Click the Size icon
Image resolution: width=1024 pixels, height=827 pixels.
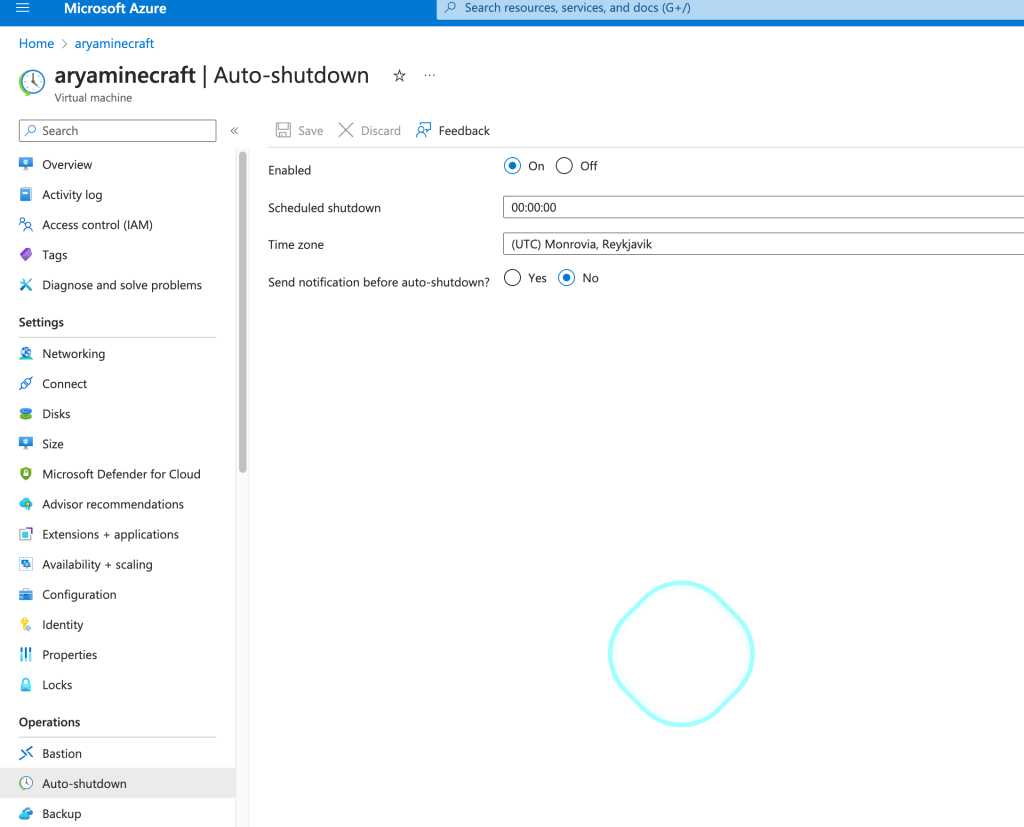click(26, 444)
